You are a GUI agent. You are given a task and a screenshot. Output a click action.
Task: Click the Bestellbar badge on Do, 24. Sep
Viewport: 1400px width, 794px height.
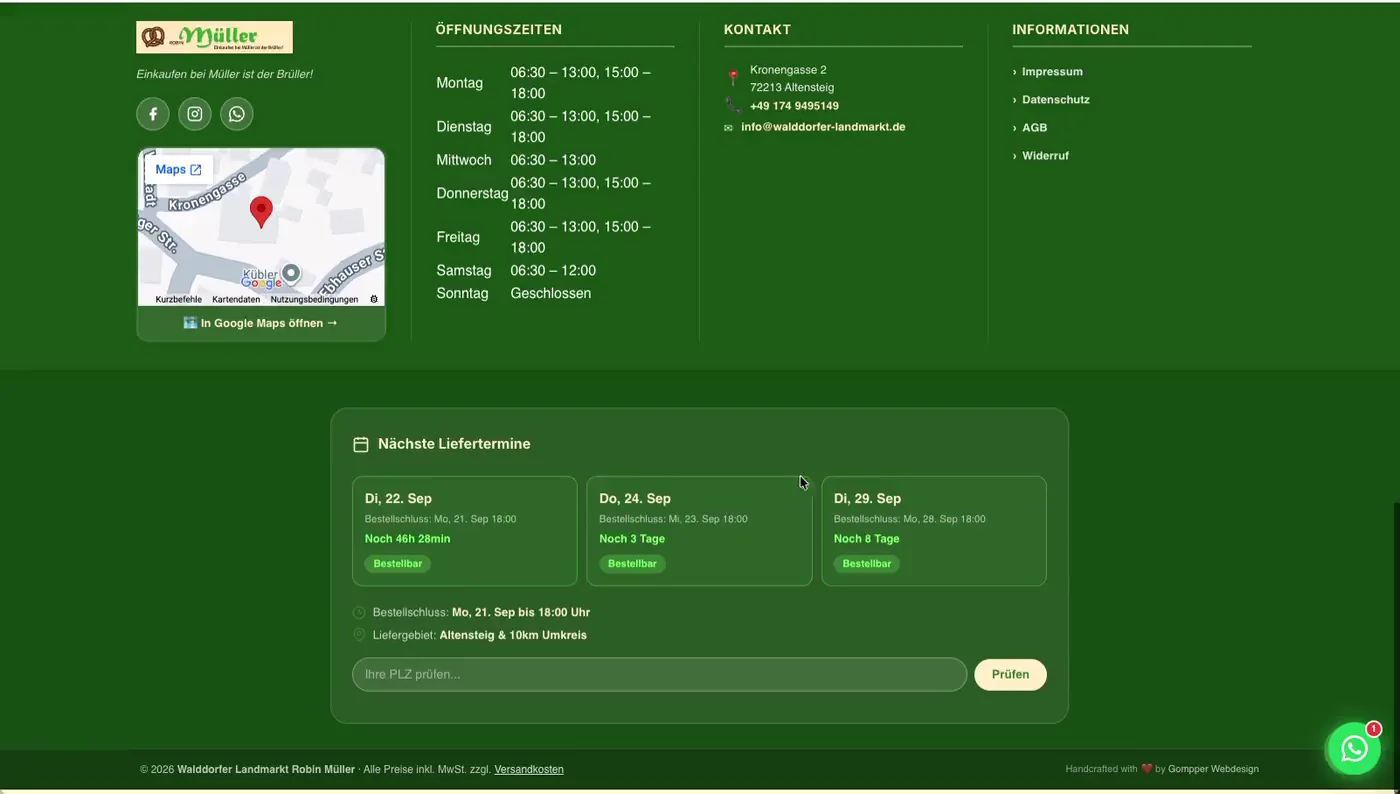[632, 564]
